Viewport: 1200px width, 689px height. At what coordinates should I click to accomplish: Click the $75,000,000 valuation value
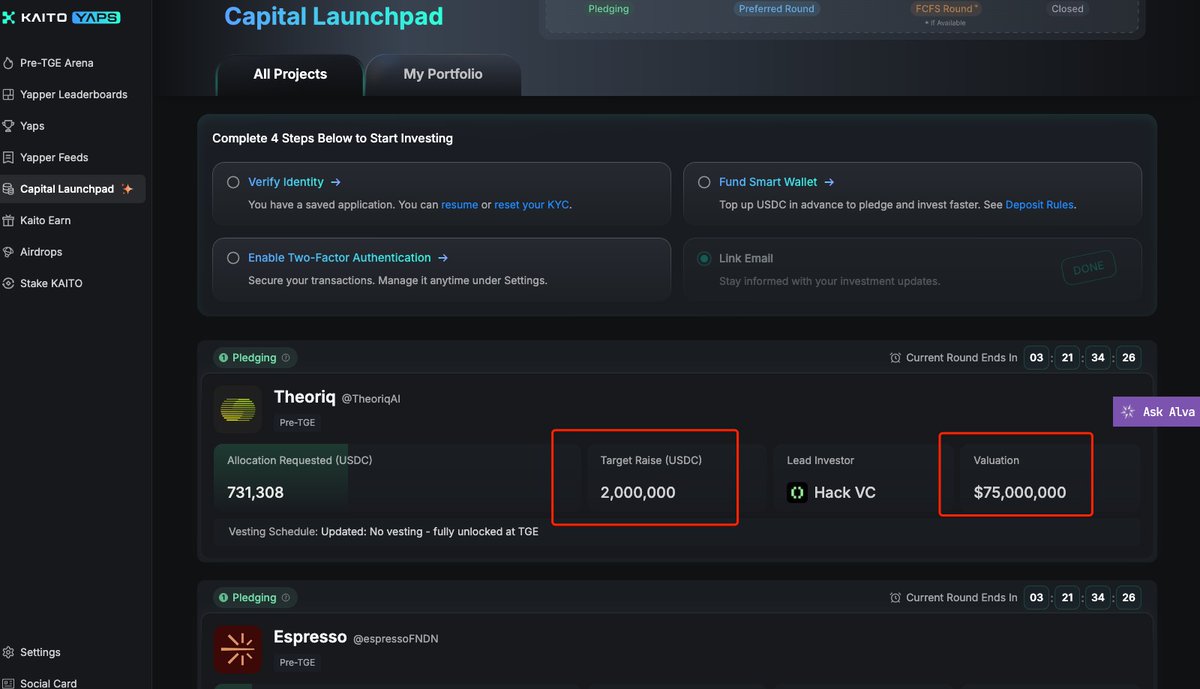[1020, 492]
